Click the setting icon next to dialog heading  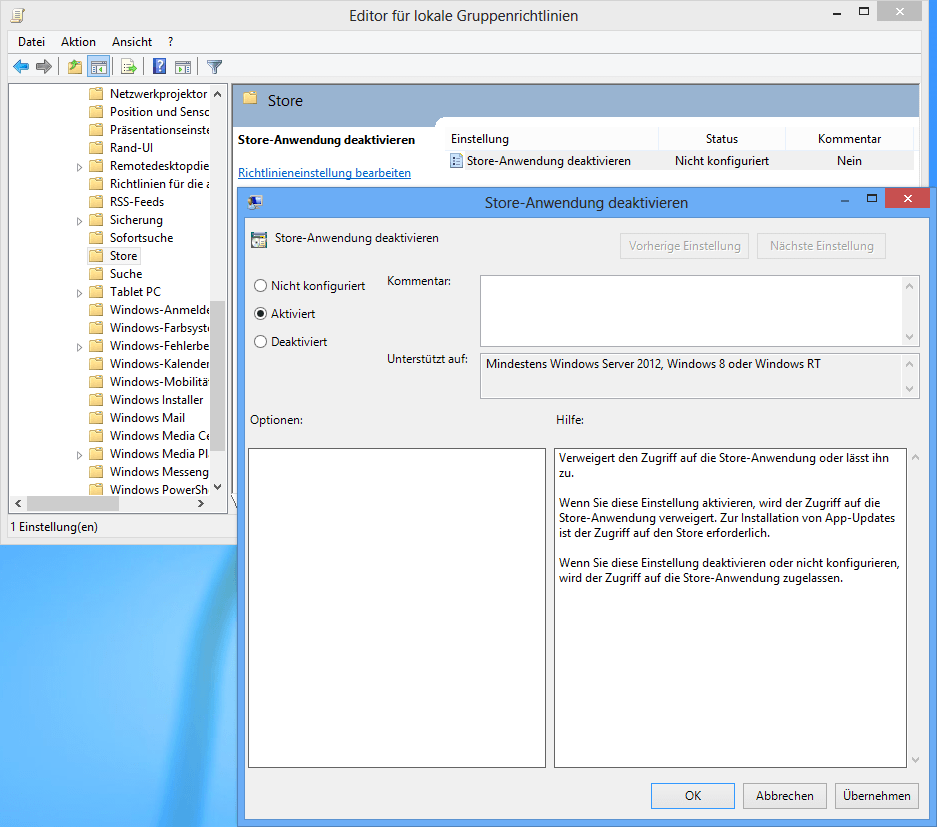pyautogui.click(x=259, y=240)
